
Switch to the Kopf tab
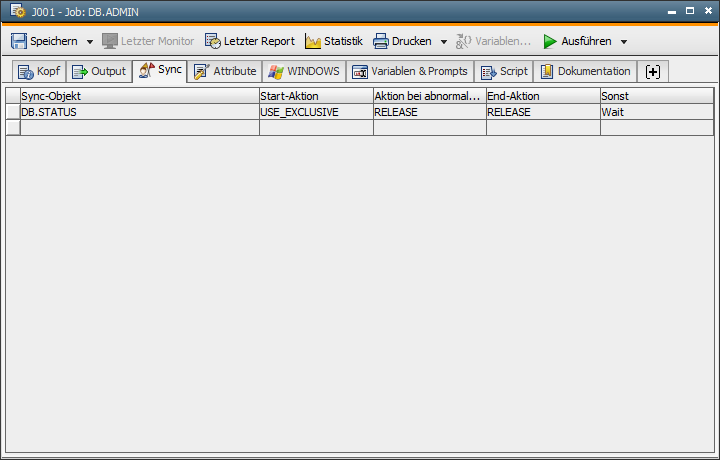[39, 71]
